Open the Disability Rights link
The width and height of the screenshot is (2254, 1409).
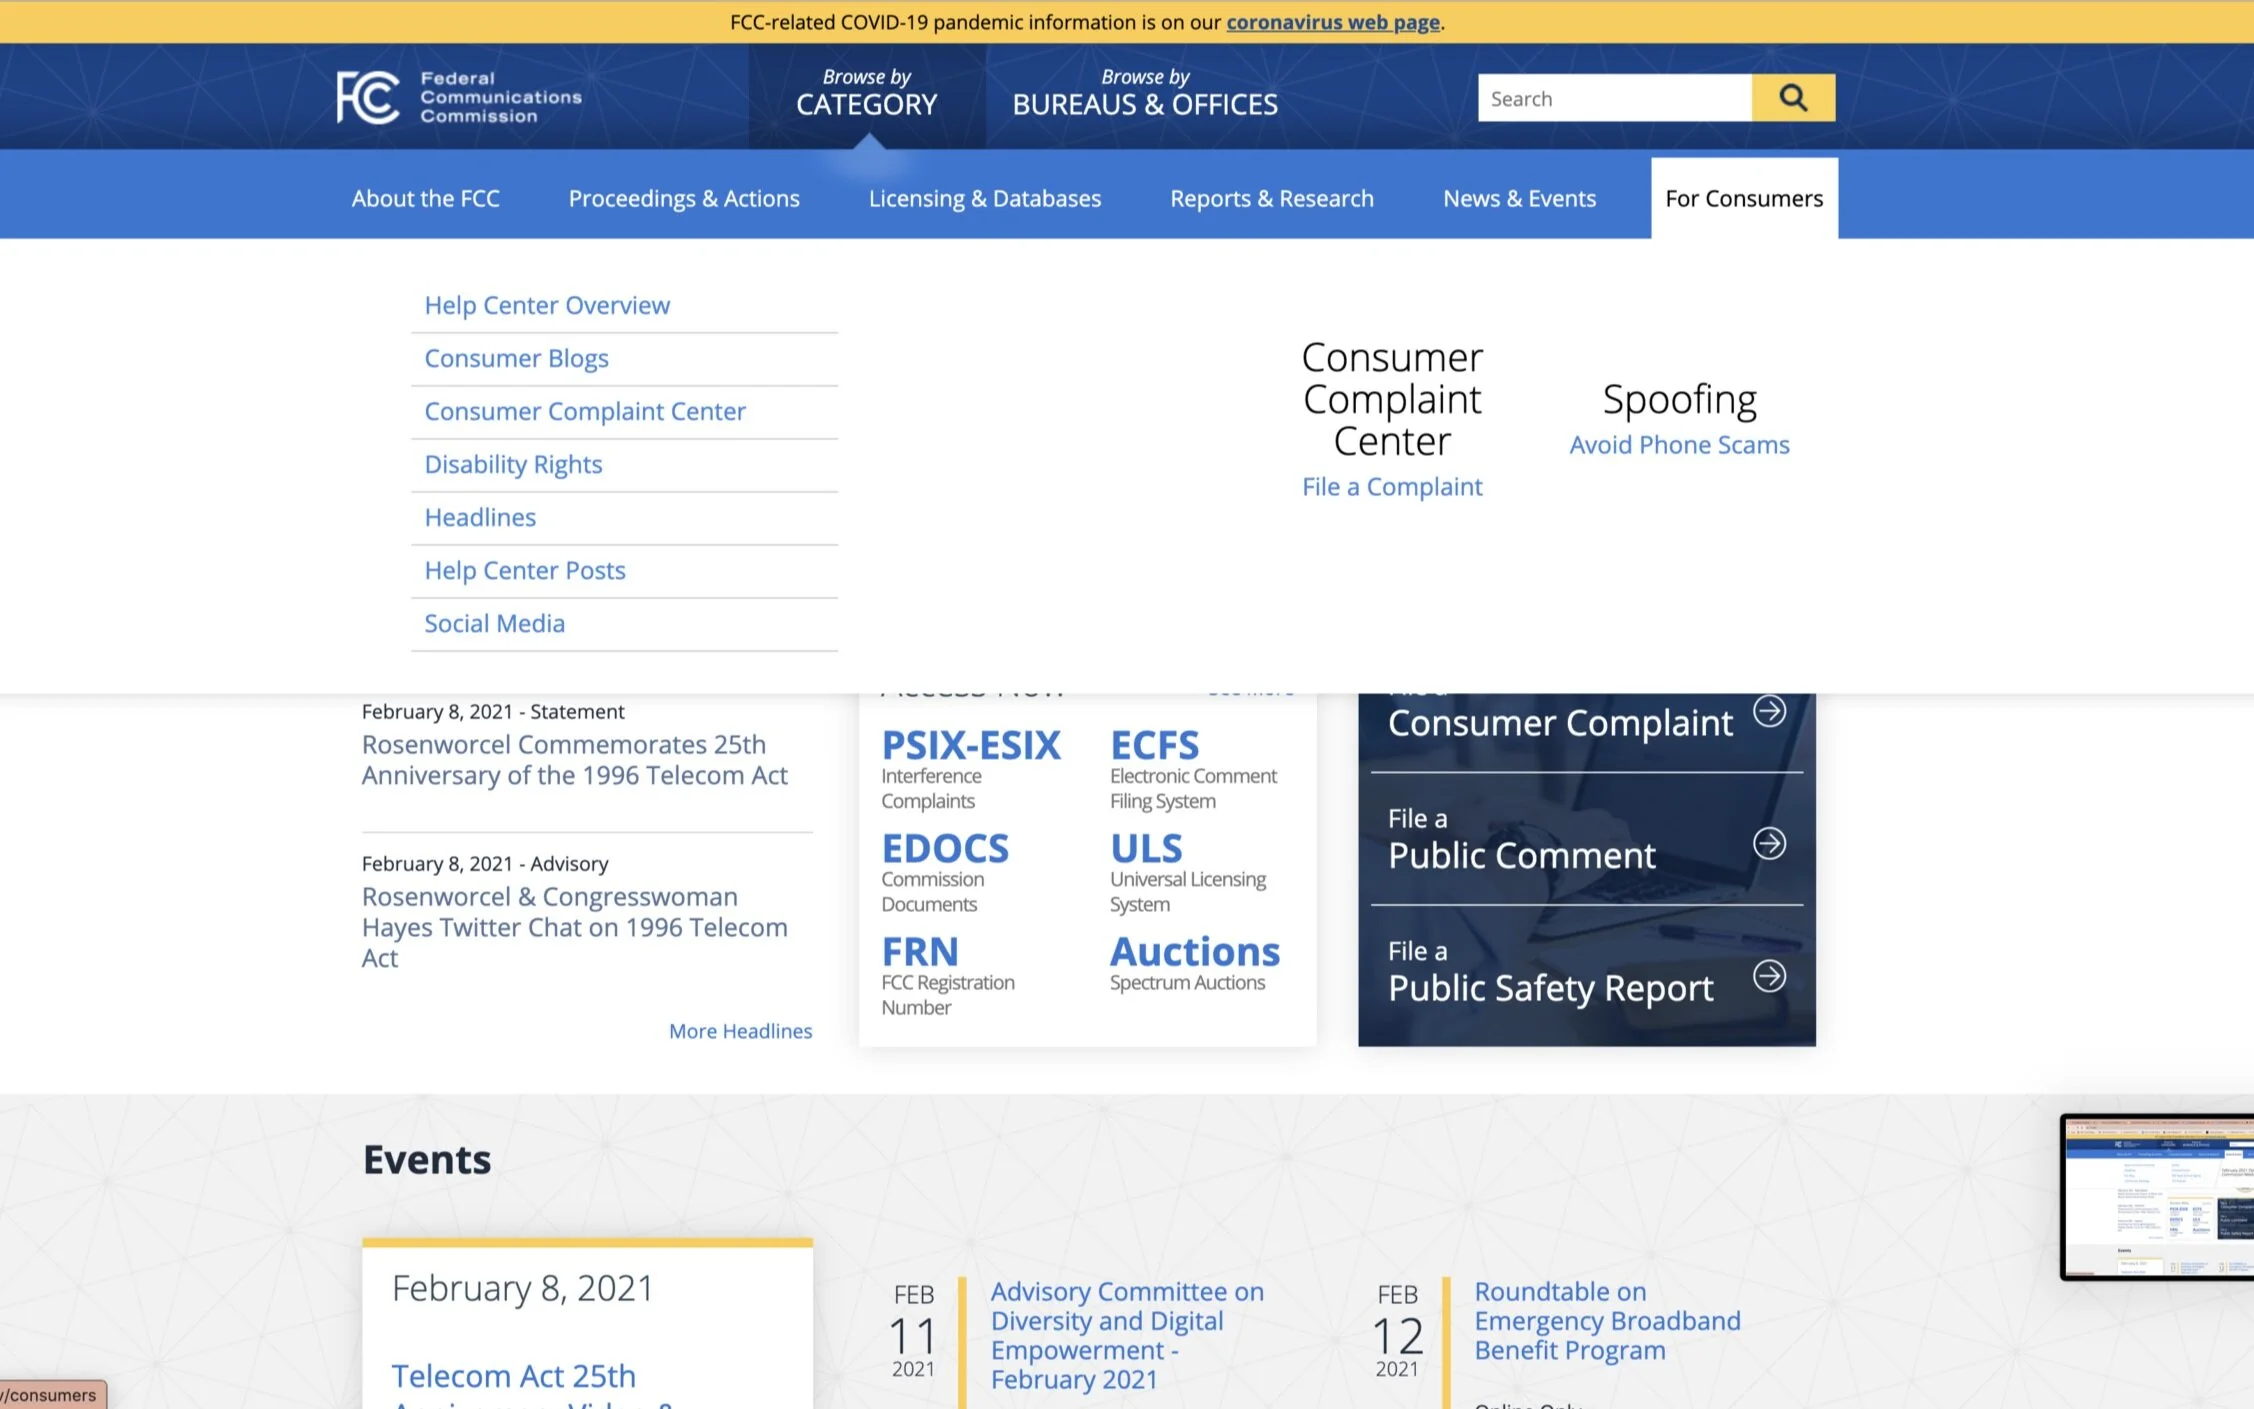click(x=513, y=464)
